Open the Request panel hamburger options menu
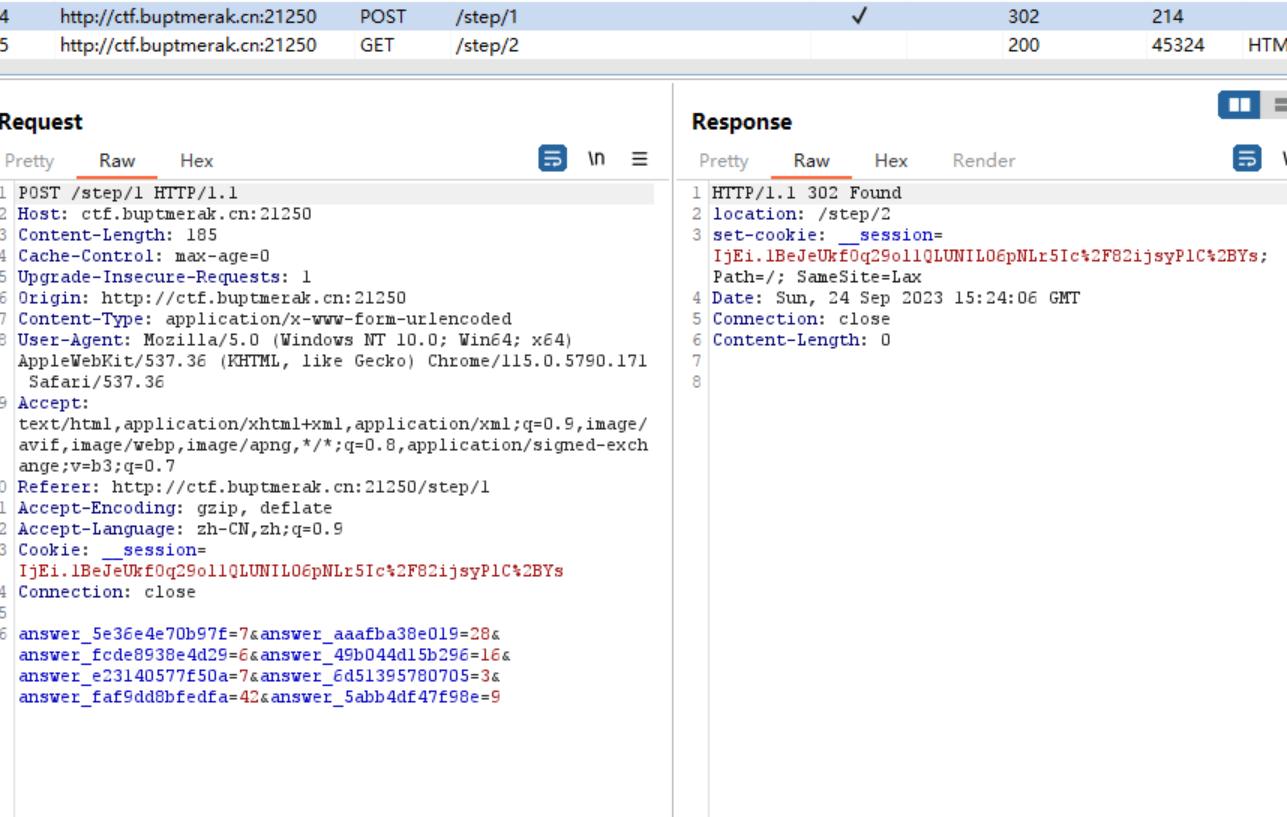Image resolution: width=1287 pixels, height=817 pixels. (640, 158)
